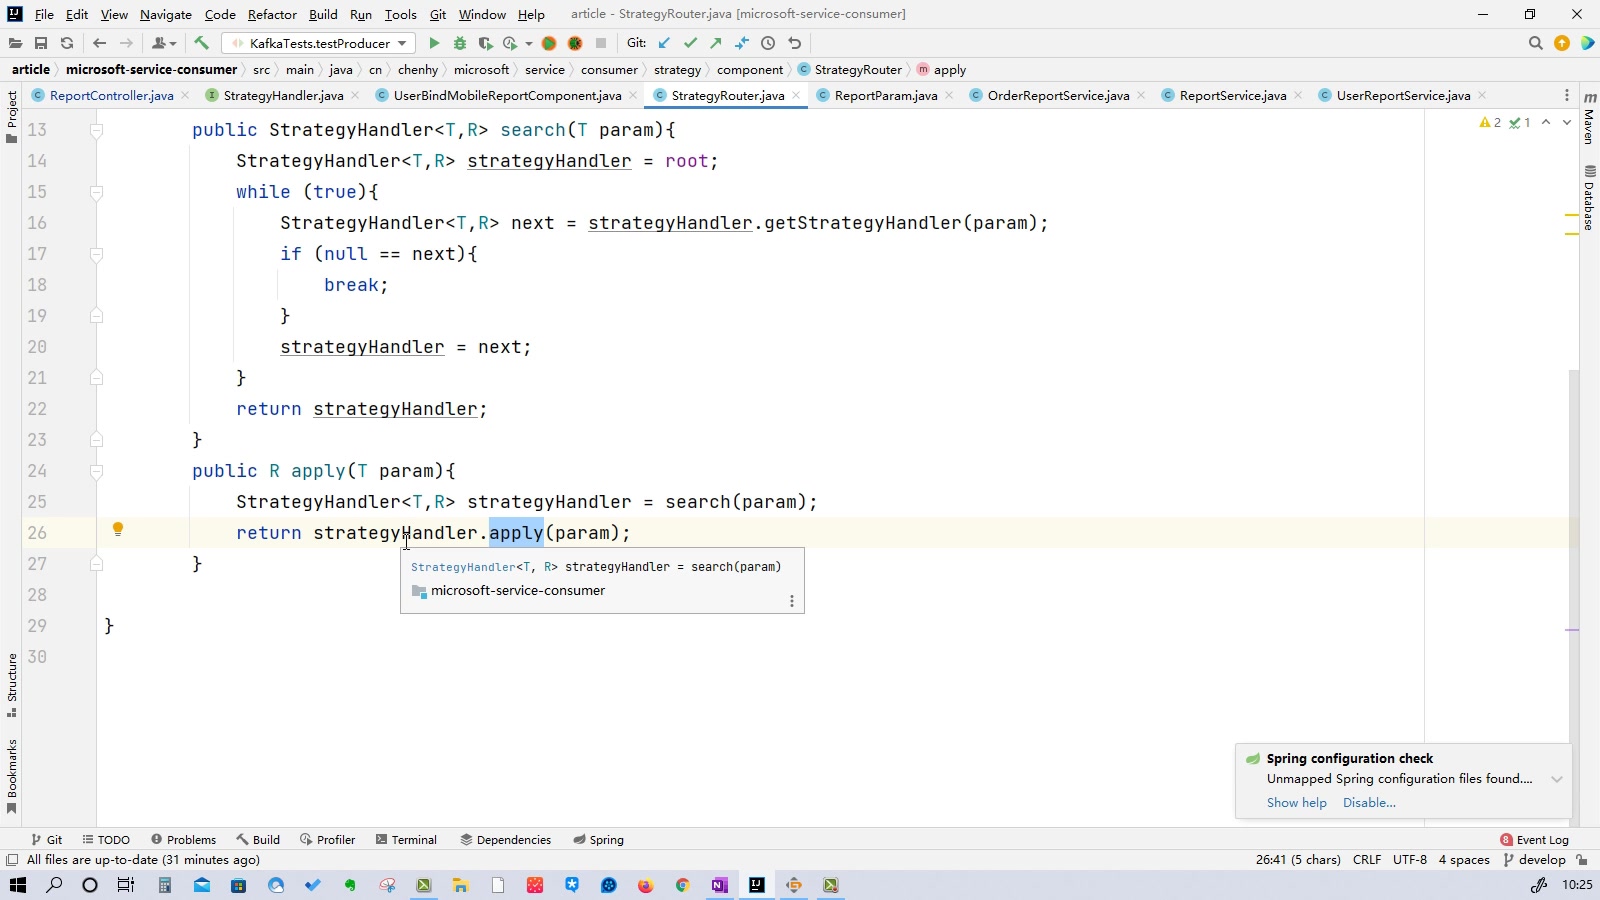Build project with hammer icon
Screen dimensions: 1600x900
(x=202, y=43)
